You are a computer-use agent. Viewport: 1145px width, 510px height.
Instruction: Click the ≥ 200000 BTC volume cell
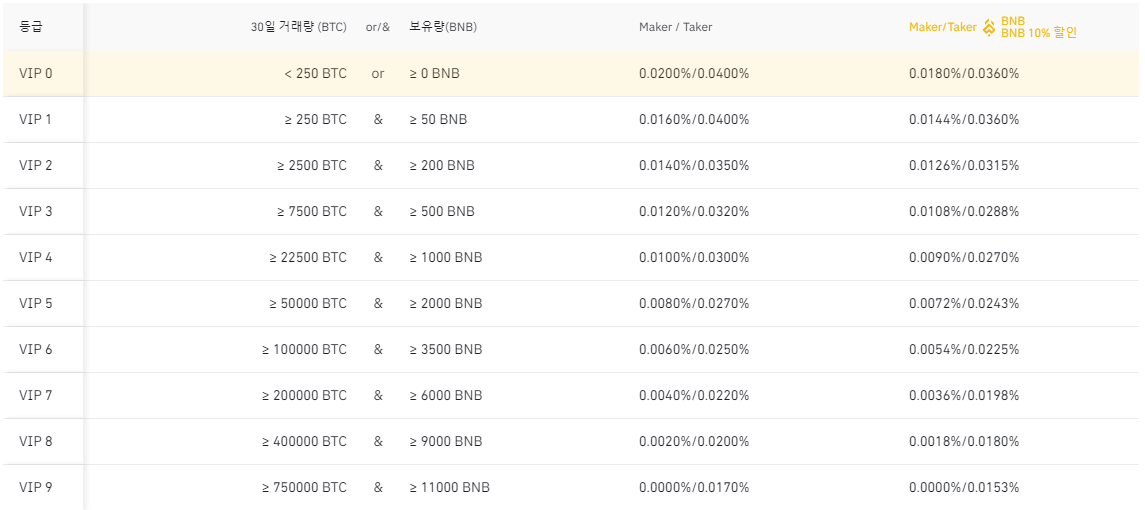[x=305, y=395]
